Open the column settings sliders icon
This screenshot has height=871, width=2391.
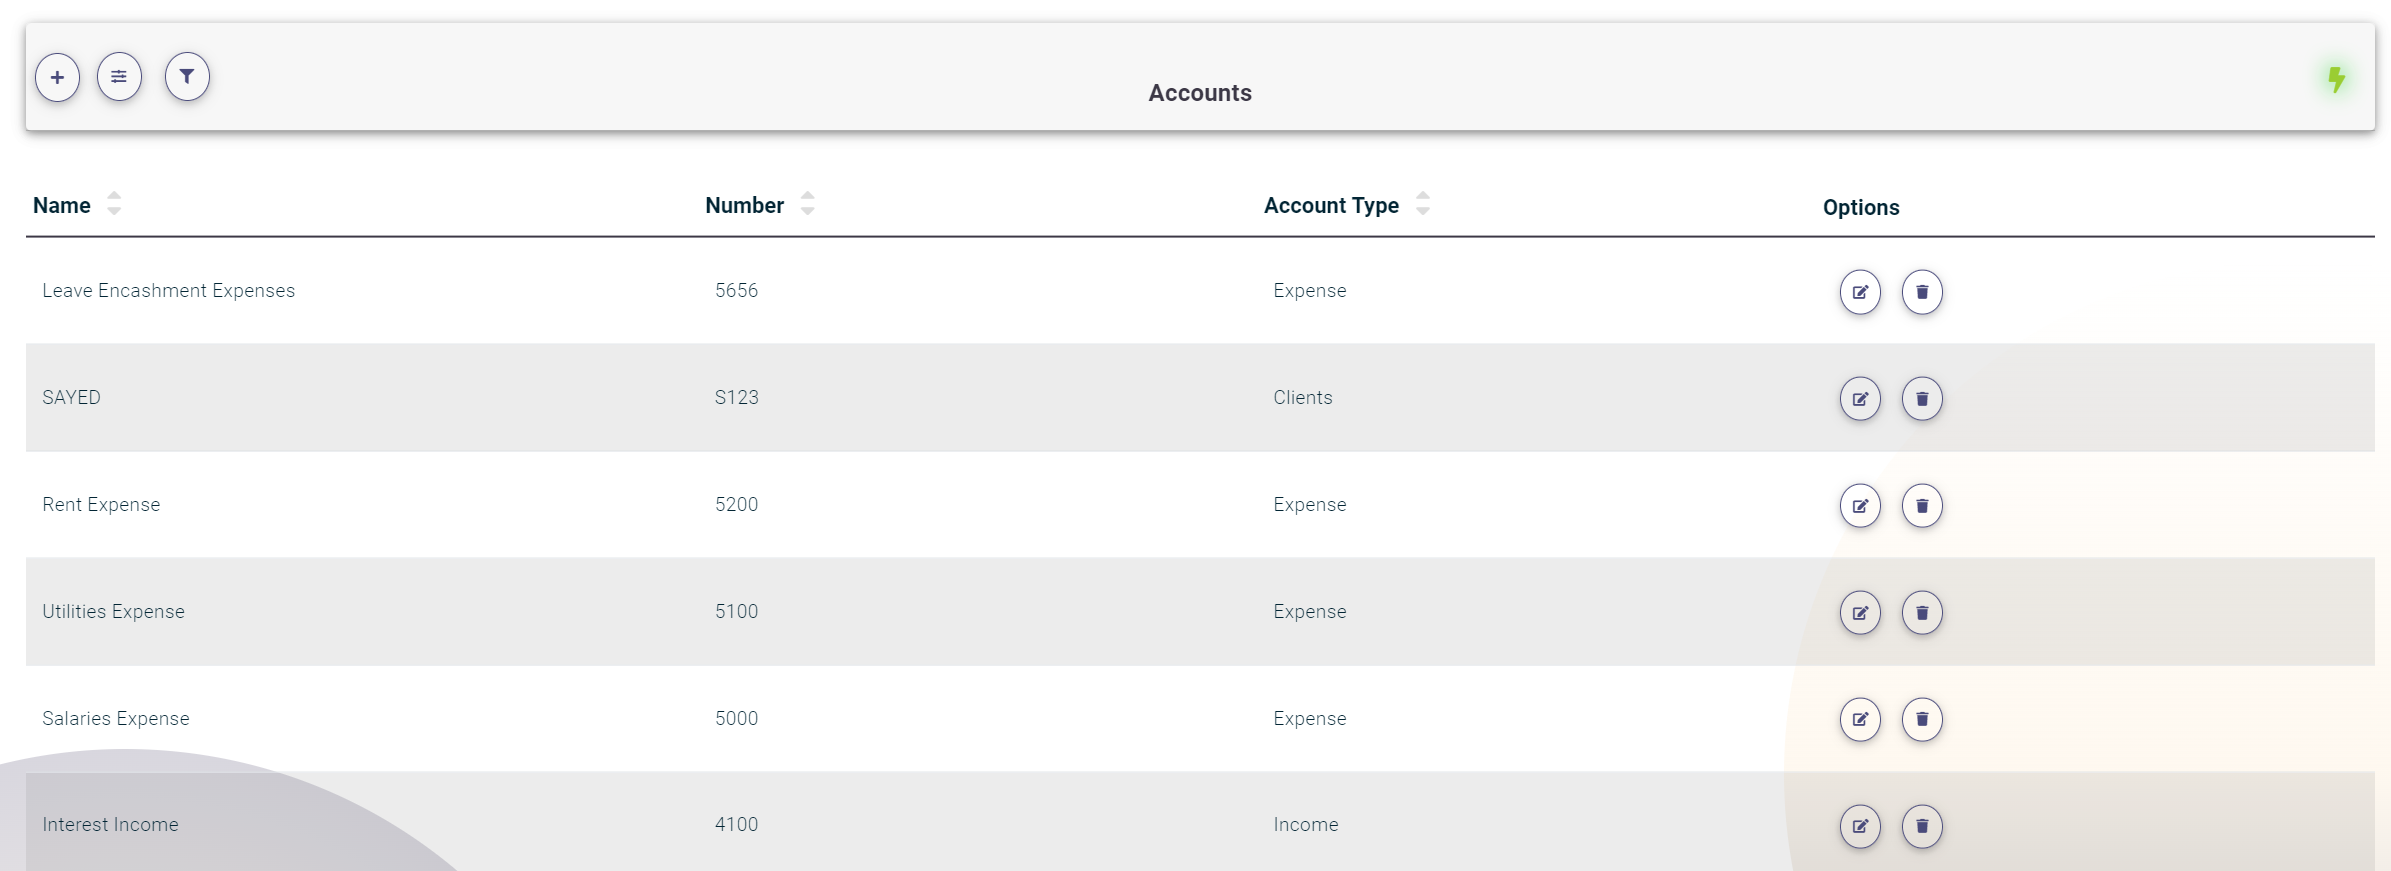coord(119,77)
